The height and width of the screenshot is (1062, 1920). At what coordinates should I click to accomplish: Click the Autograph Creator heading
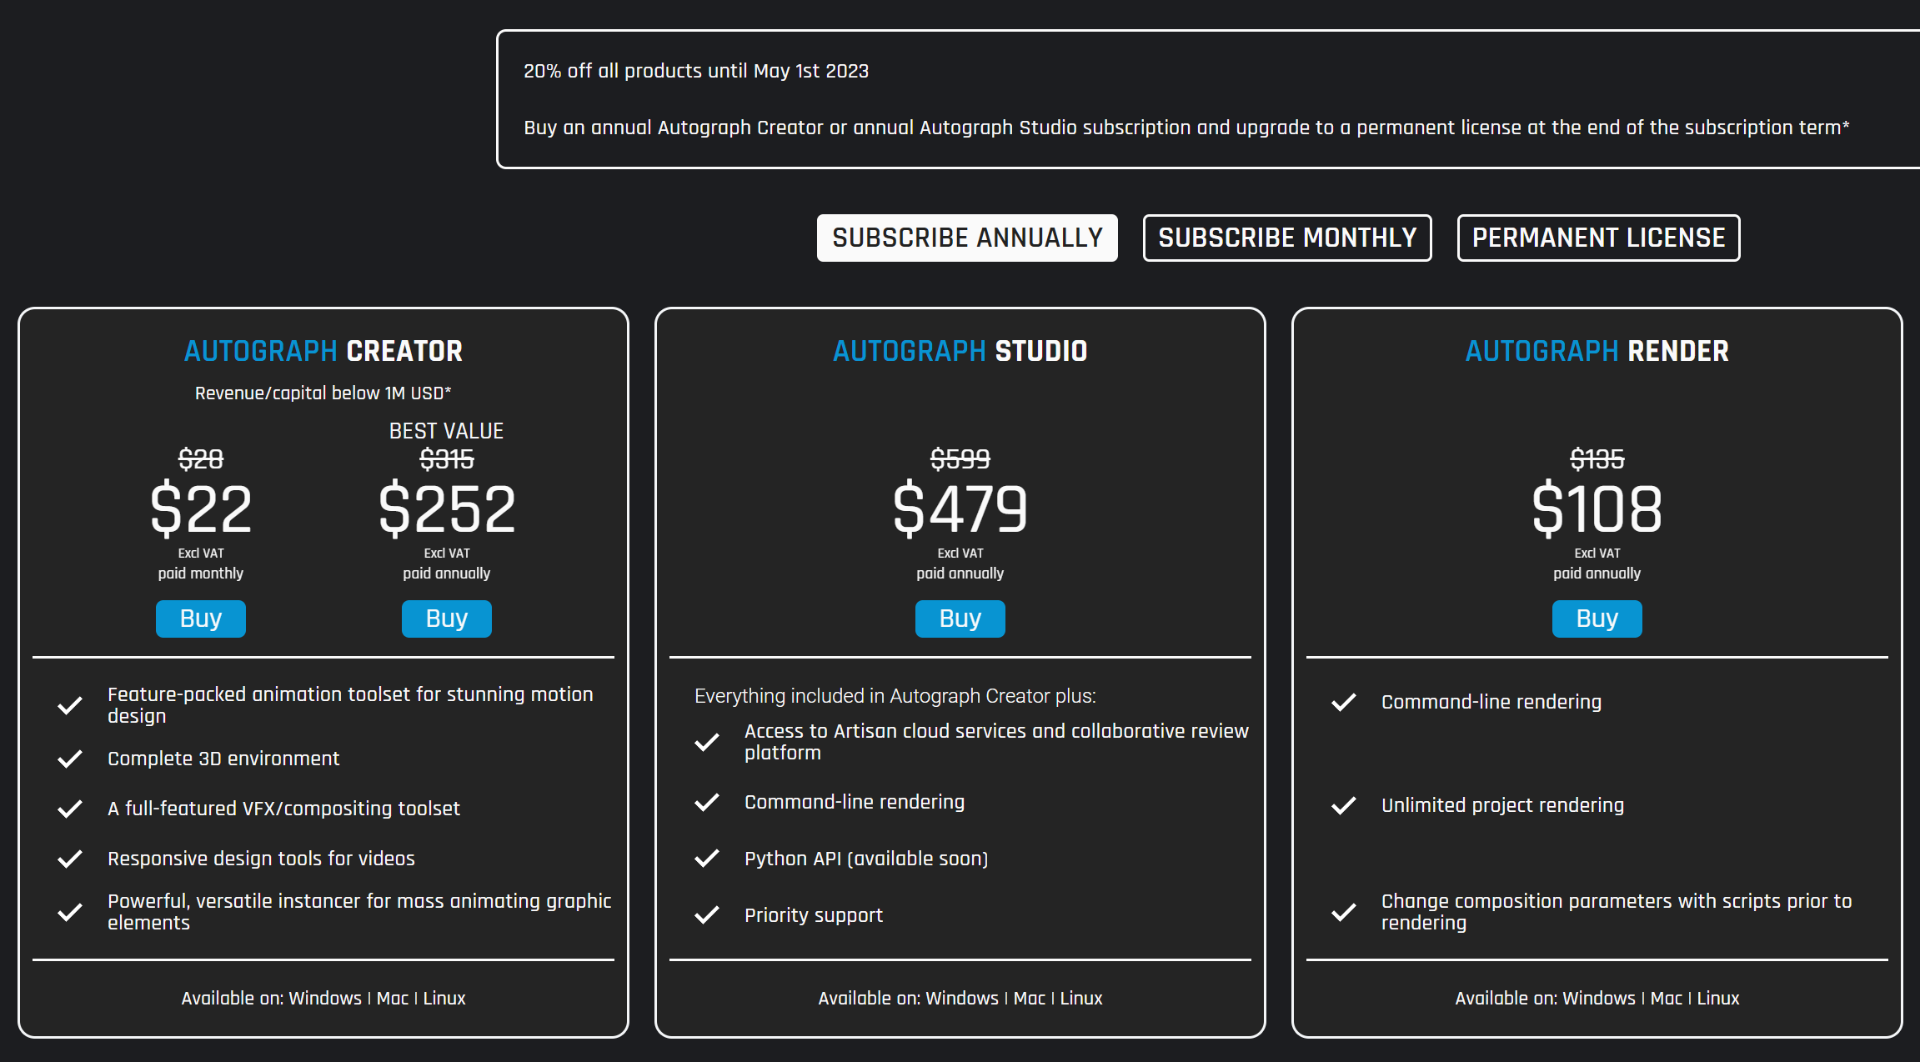click(323, 351)
